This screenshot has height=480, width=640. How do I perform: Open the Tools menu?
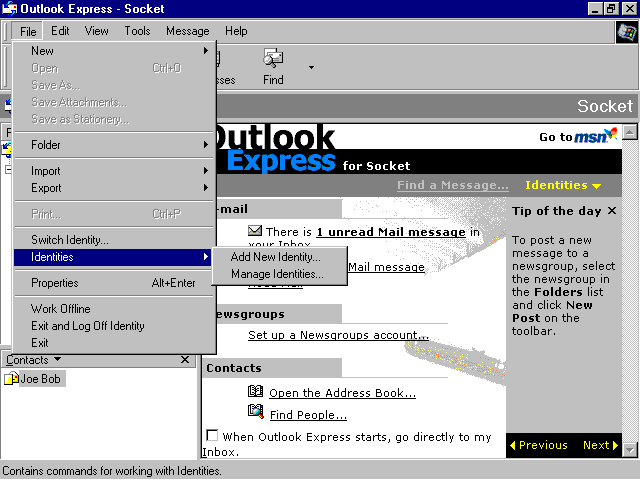pyautogui.click(x=137, y=31)
